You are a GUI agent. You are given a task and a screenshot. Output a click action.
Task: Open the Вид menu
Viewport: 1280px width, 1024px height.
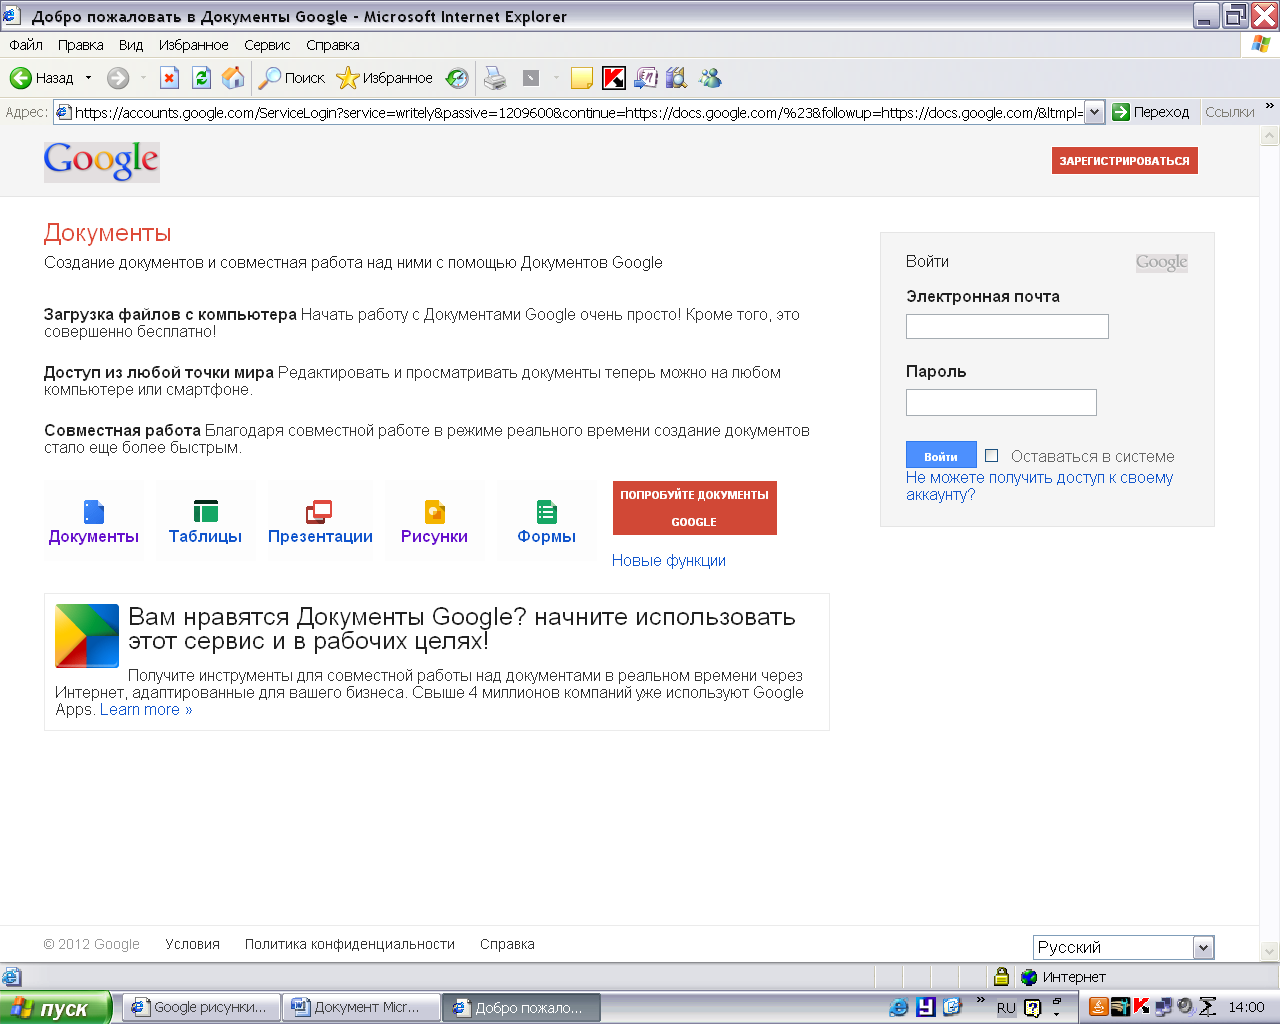pos(131,45)
